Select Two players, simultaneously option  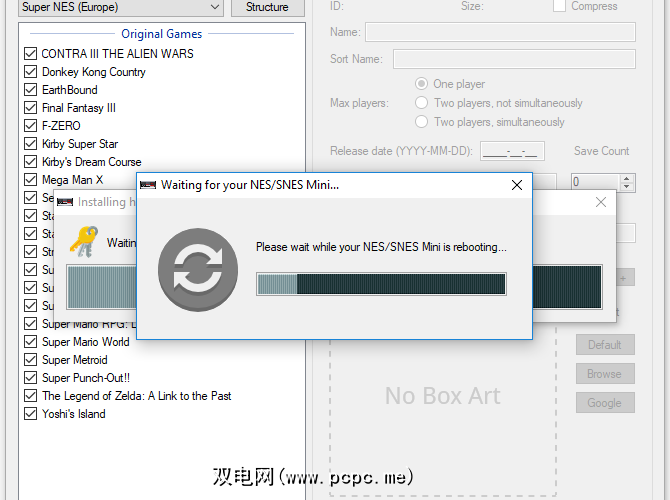(x=421, y=121)
